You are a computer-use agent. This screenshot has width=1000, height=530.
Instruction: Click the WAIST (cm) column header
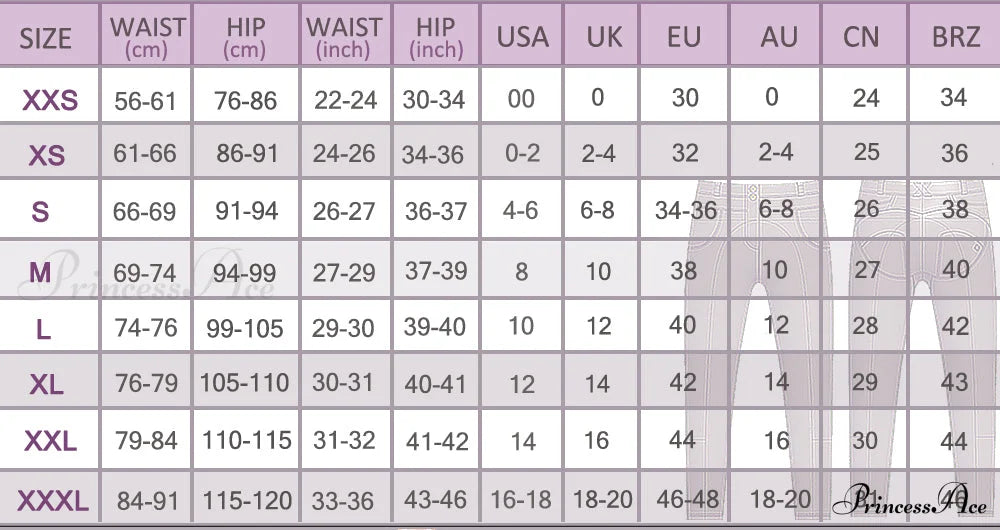tap(146, 37)
